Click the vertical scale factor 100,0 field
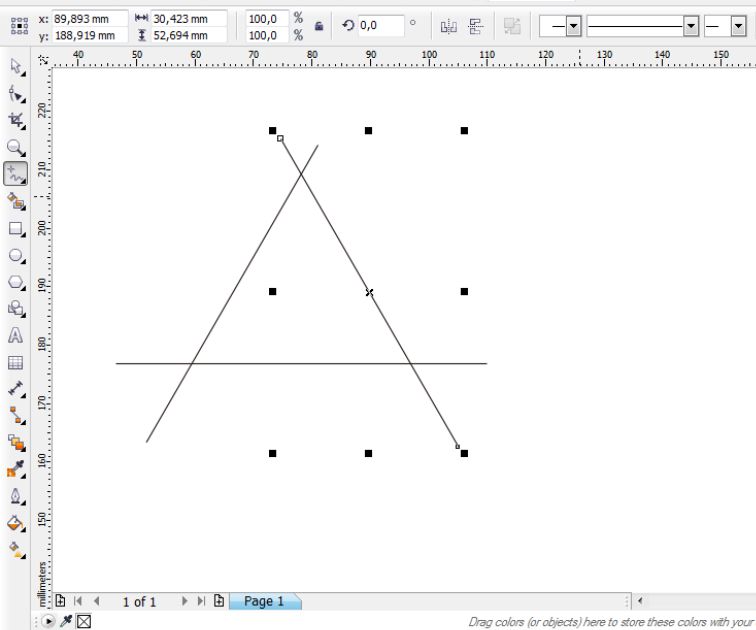This screenshot has height=630, width=756. tap(267, 35)
